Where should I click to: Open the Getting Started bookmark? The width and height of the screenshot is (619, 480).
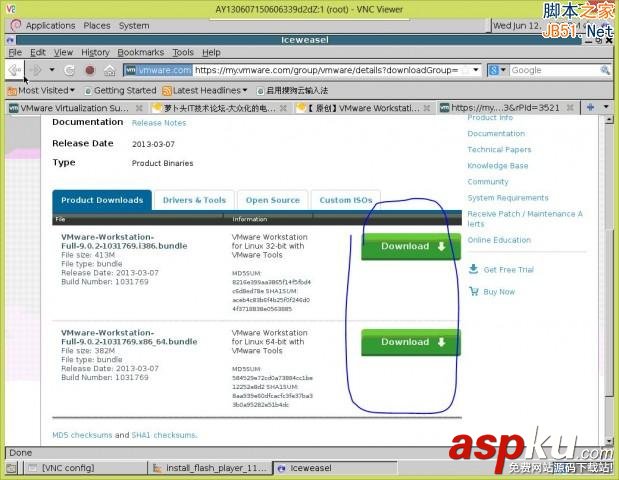point(120,90)
